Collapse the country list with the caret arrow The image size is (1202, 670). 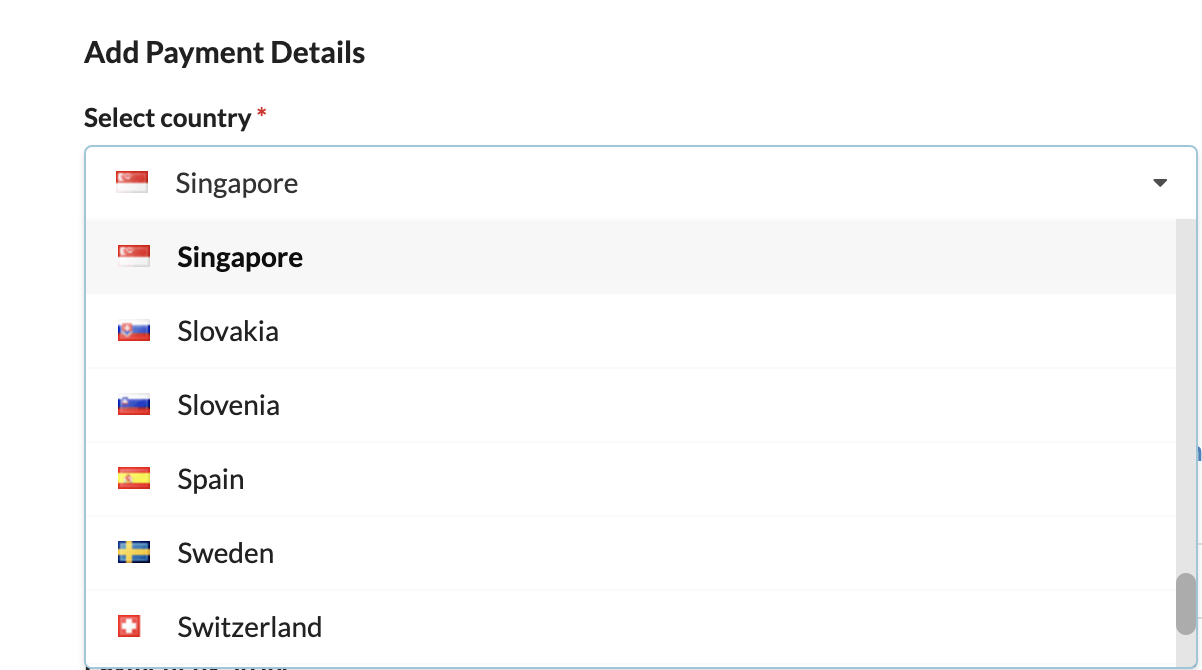click(x=1160, y=183)
